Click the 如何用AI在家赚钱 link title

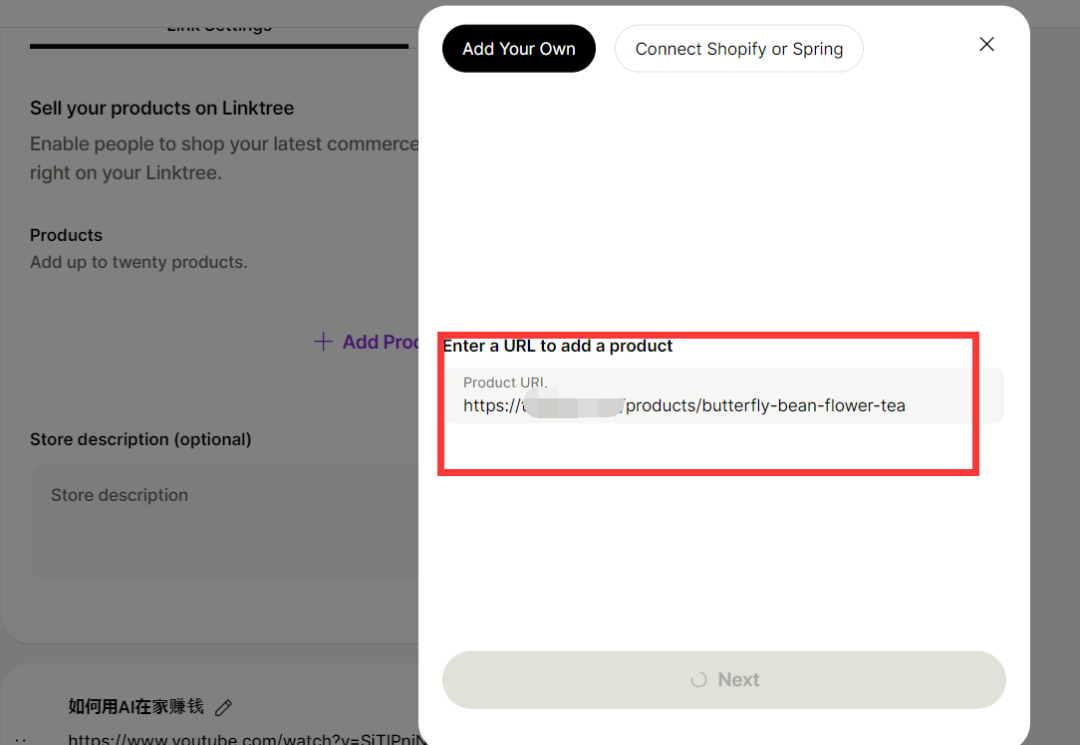[x=136, y=706]
